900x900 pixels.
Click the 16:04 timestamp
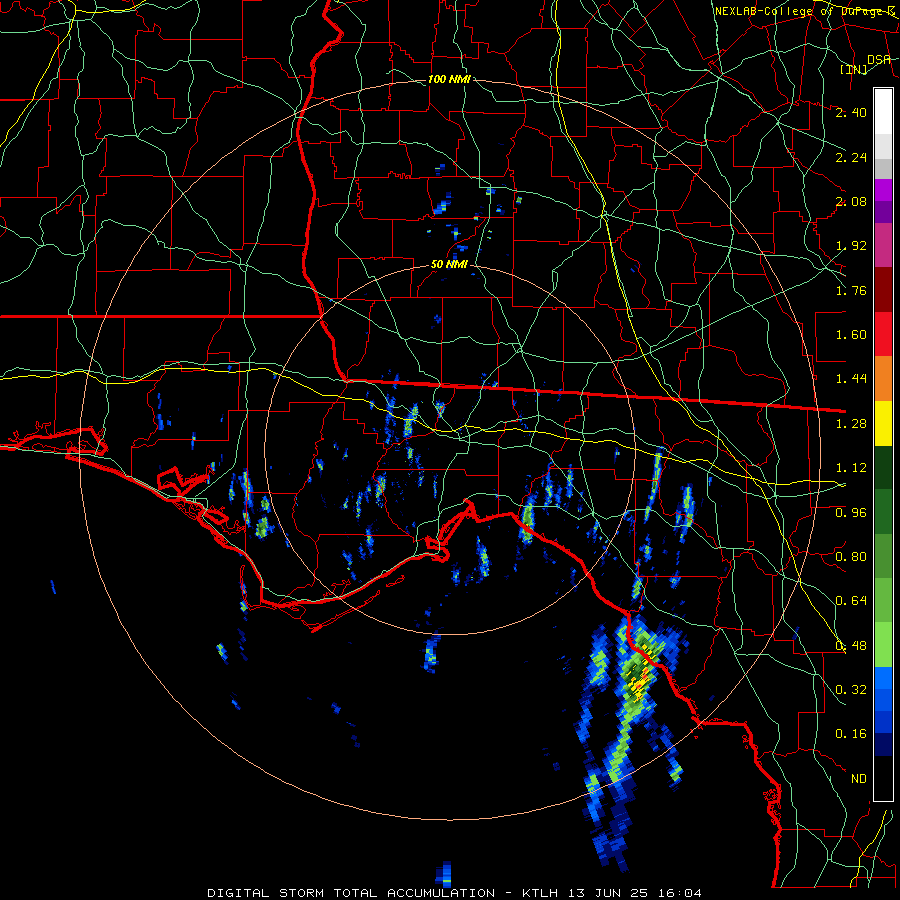(x=680, y=893)
